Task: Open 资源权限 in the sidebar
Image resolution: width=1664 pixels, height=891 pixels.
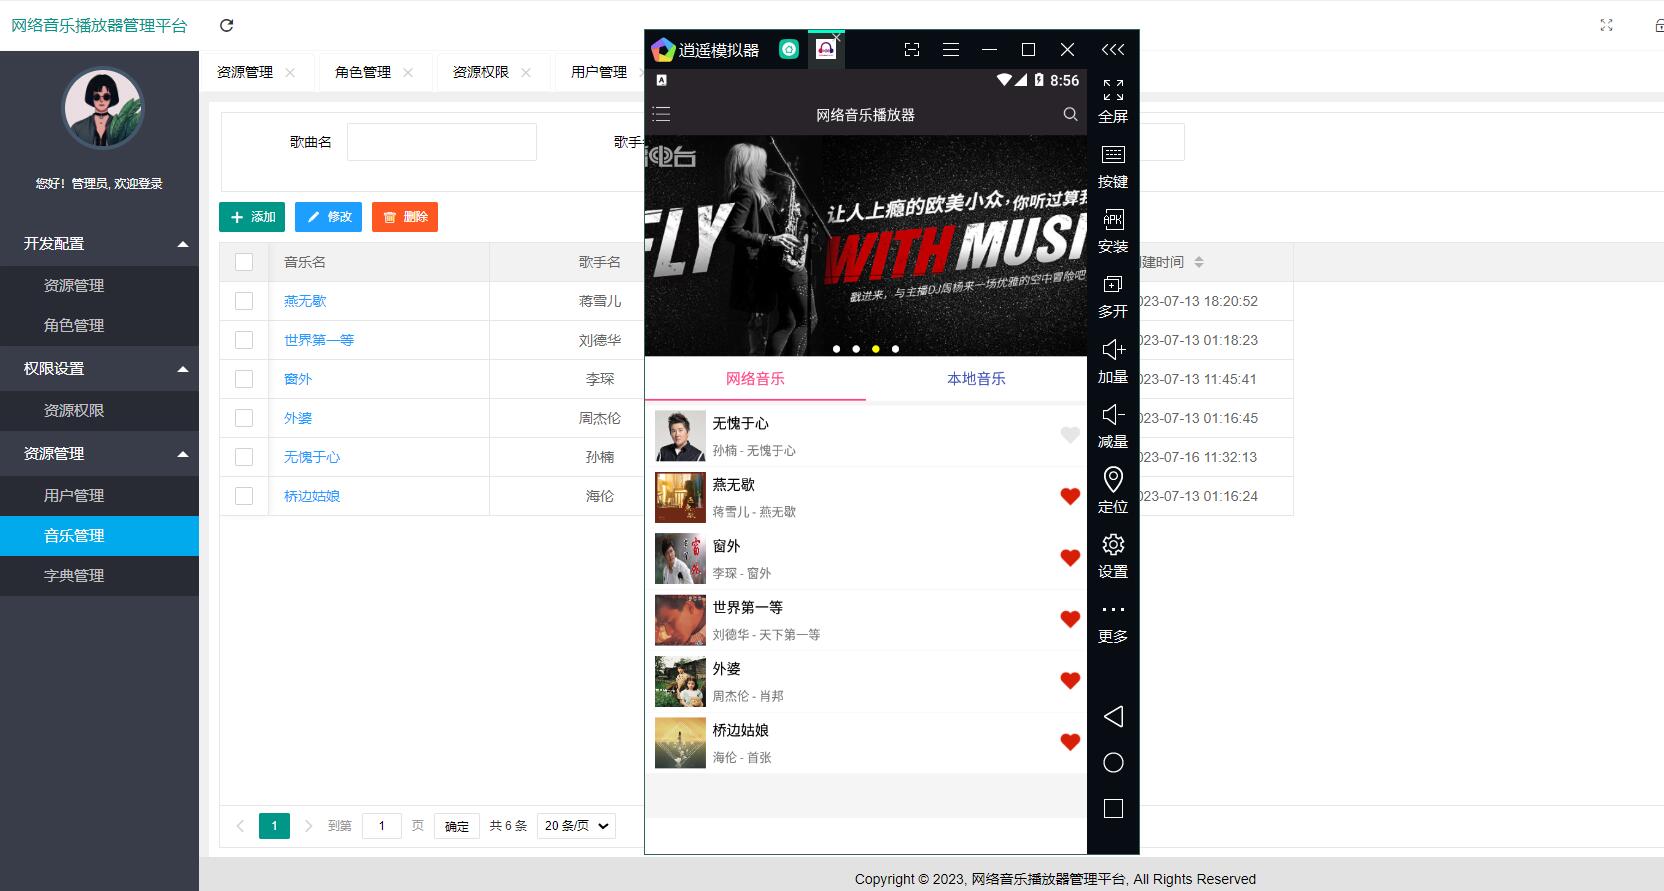Action: coord(100,411)
